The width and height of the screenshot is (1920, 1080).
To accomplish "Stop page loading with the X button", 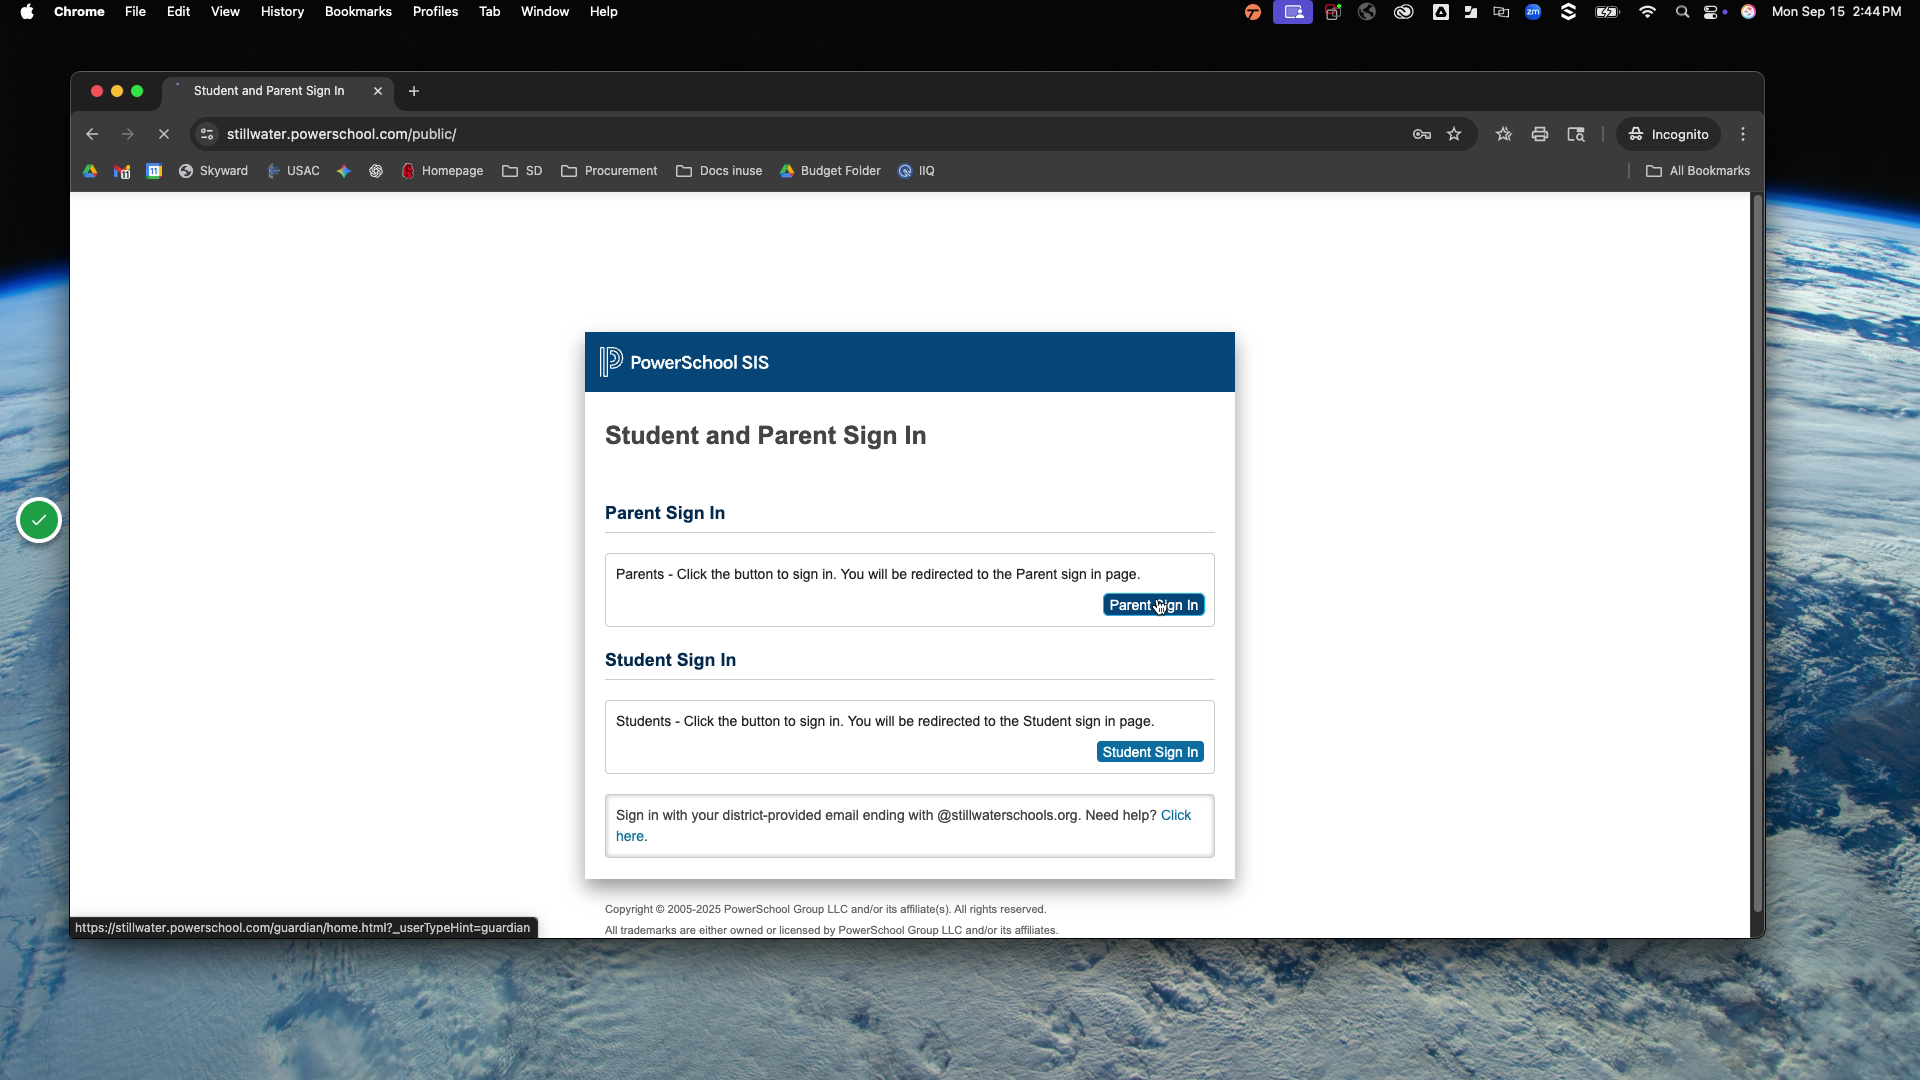I will pos(164,134).
